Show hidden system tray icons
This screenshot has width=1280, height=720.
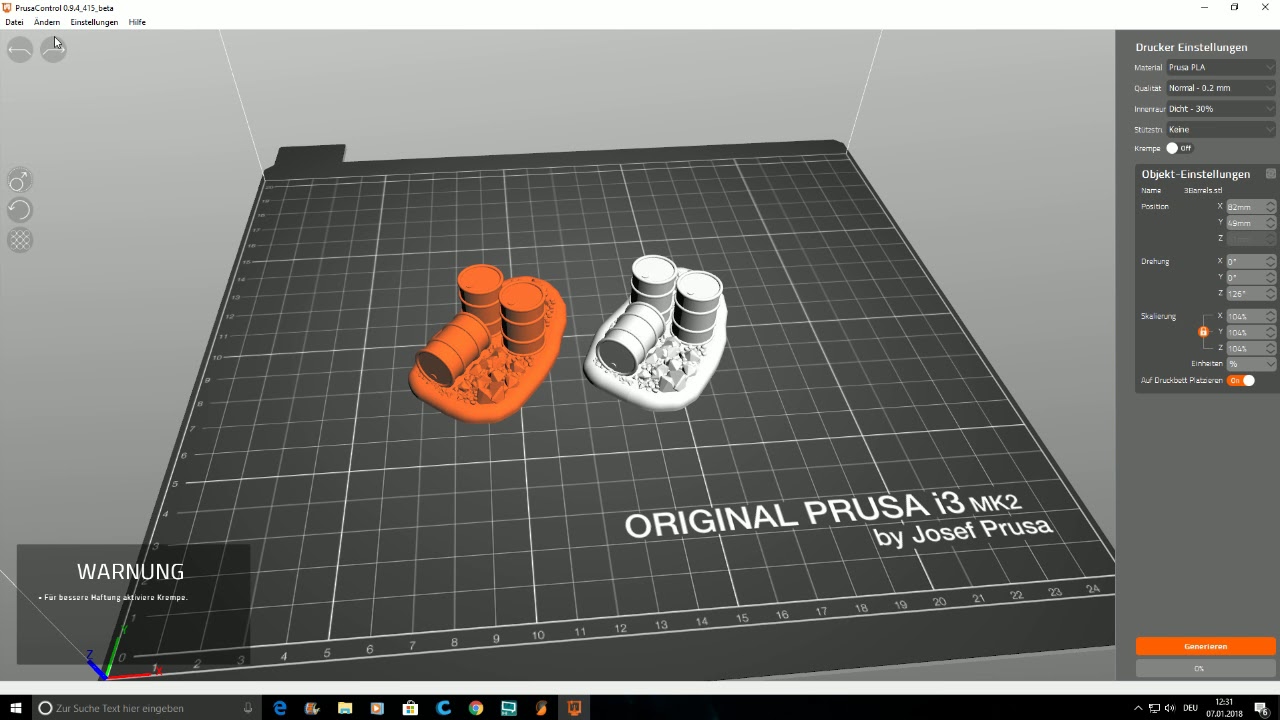[x=1138, y=708]
